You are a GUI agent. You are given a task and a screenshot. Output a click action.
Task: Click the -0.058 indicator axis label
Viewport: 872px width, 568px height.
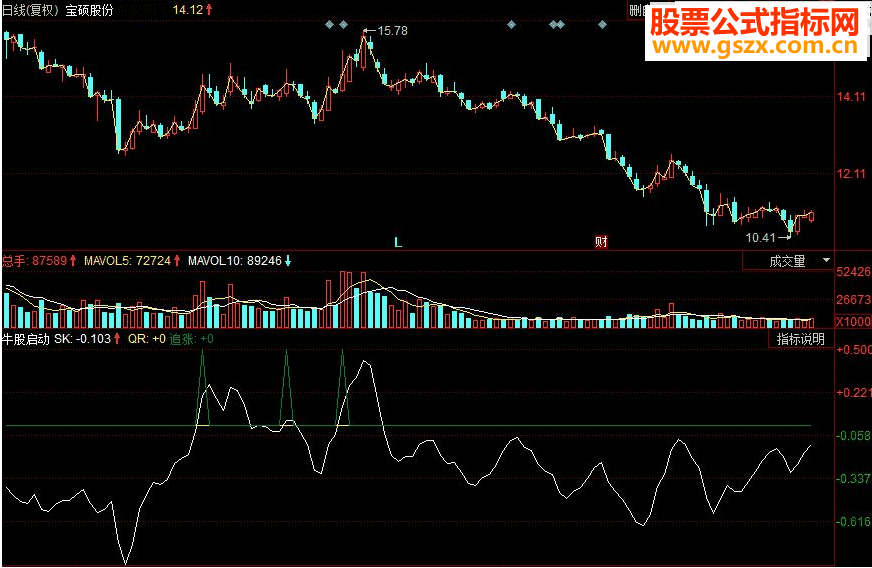854,436
